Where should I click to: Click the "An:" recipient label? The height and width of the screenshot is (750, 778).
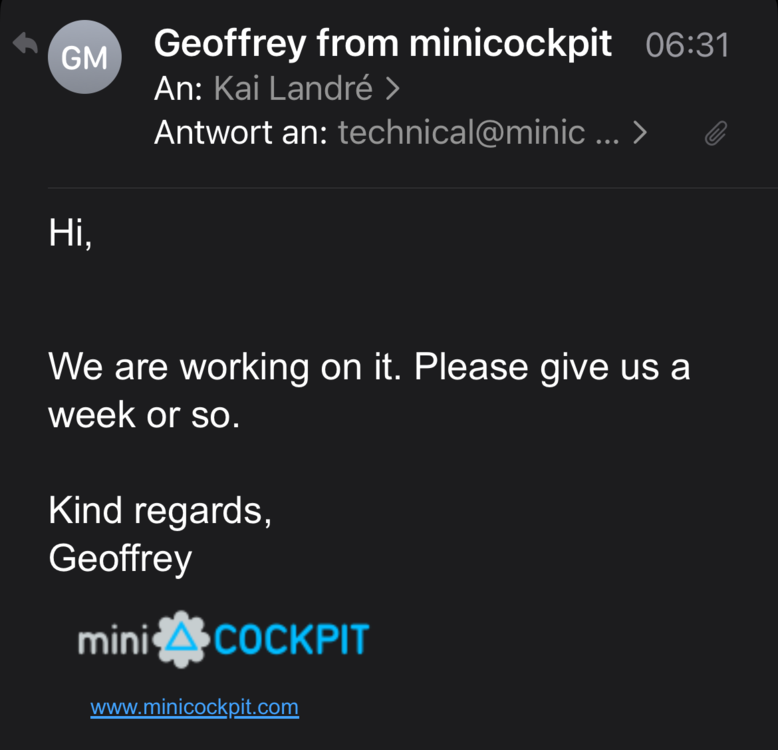(179, 89)
